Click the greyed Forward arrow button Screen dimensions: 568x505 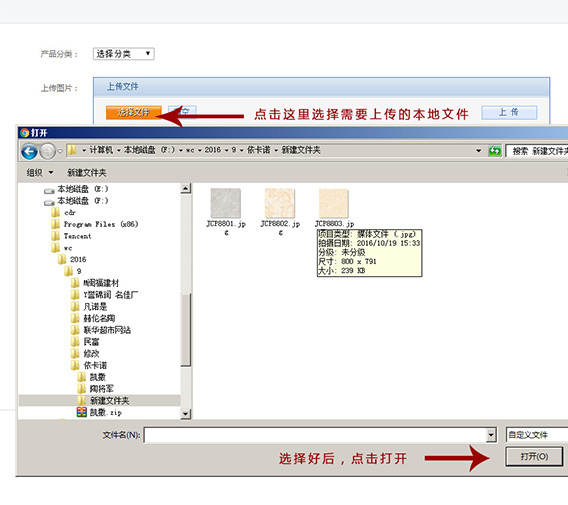tap(48, 151)
